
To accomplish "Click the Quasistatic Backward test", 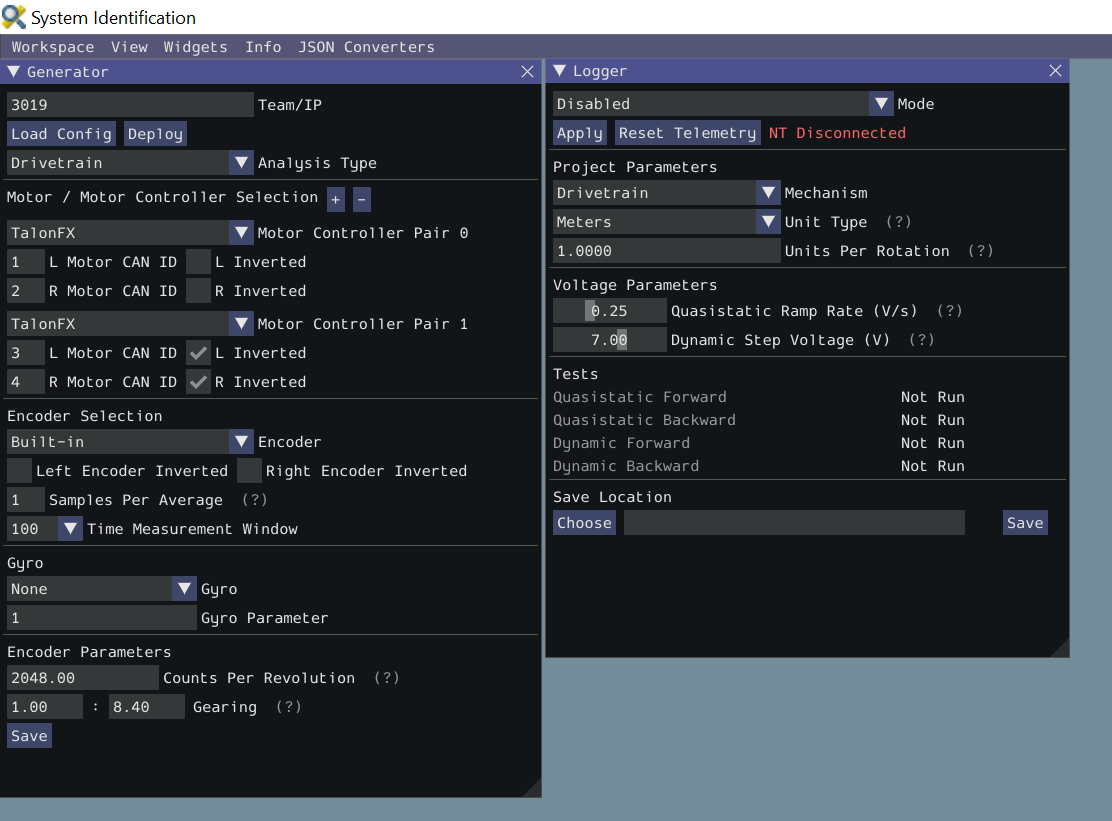I will pyautogui.click(x=645, y=420).
